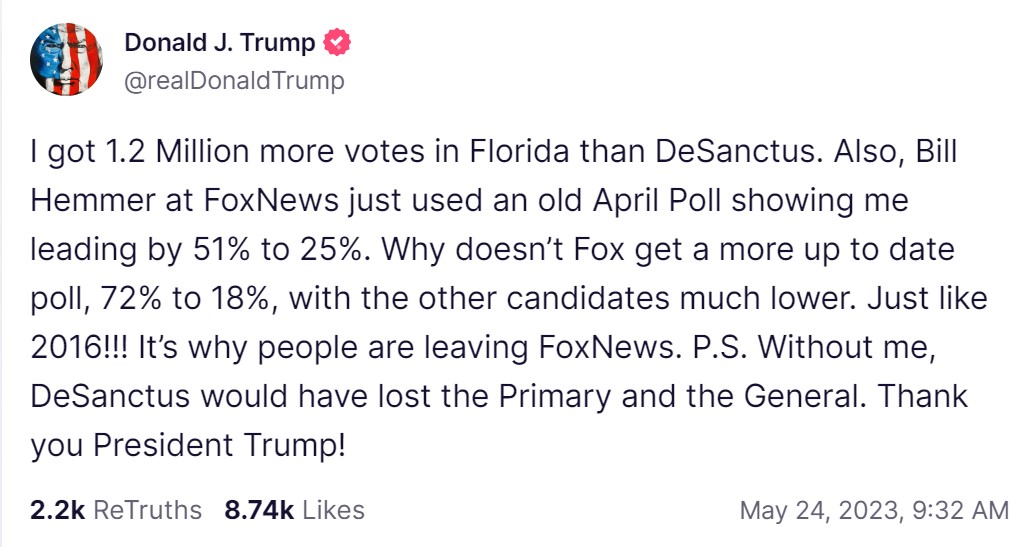This screenshot has height=547, width=1032.
Task: Click "President Trump!" on the last line
Action: (x=219, y=445)
